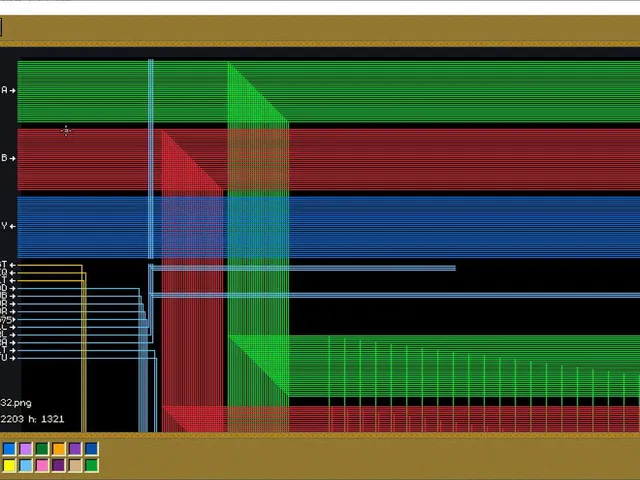Select the orange color swatch

58,449
